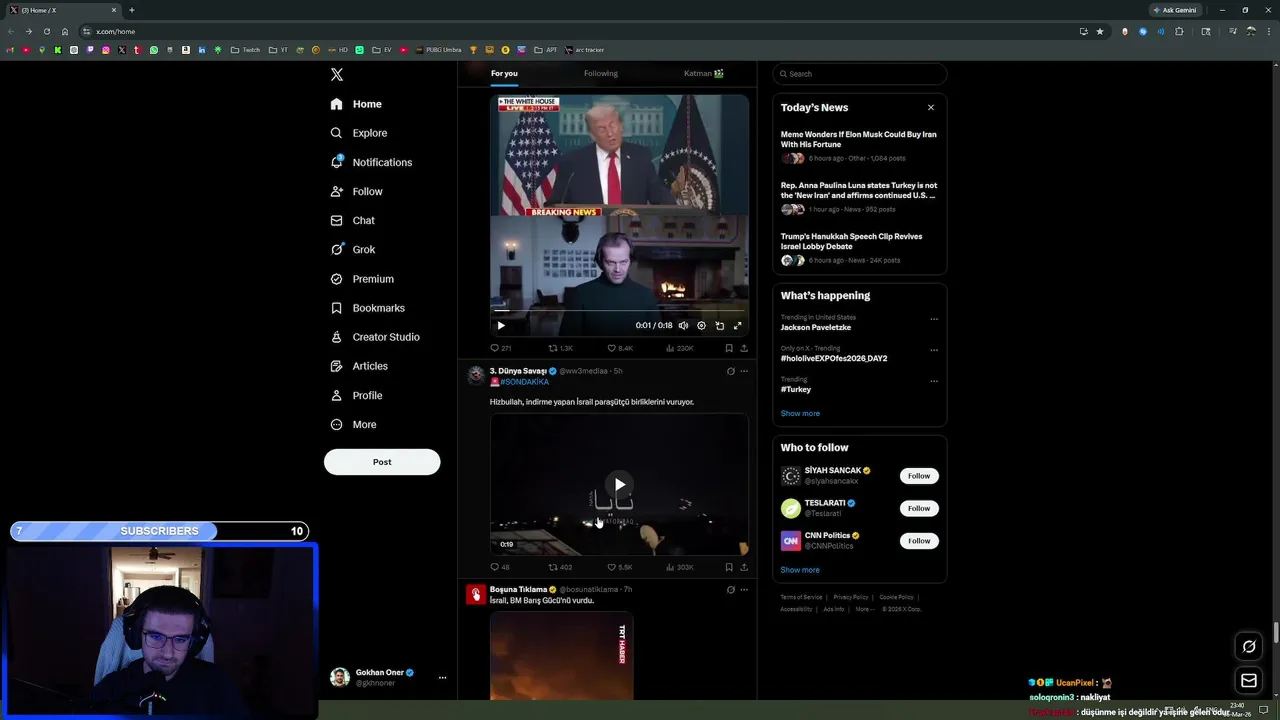Share the Hizbullah post
The height and width of the screenshot is (720, 1280).
[x=744, y=567]
